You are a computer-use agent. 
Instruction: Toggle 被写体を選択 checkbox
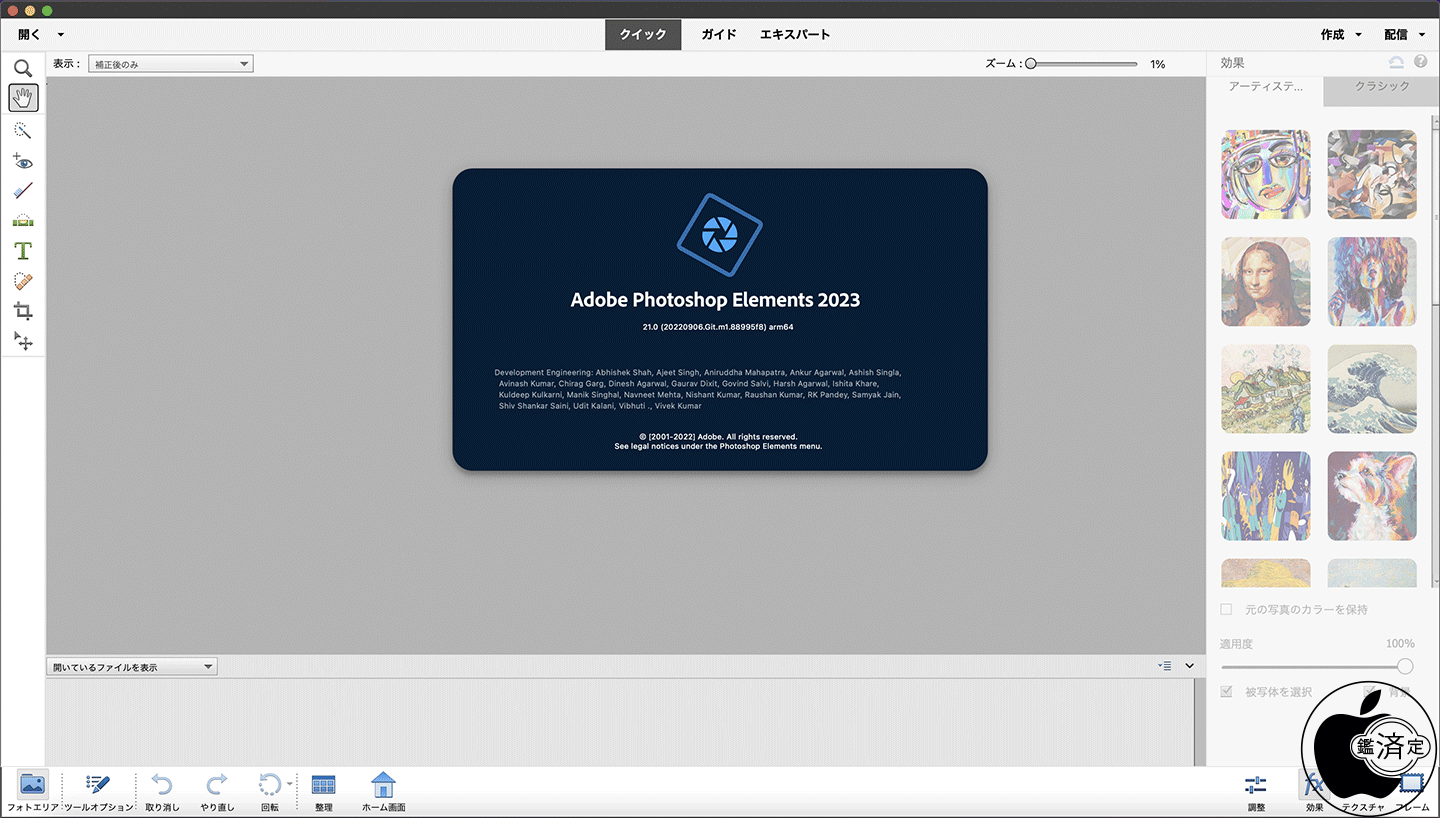pos(1226,692)
